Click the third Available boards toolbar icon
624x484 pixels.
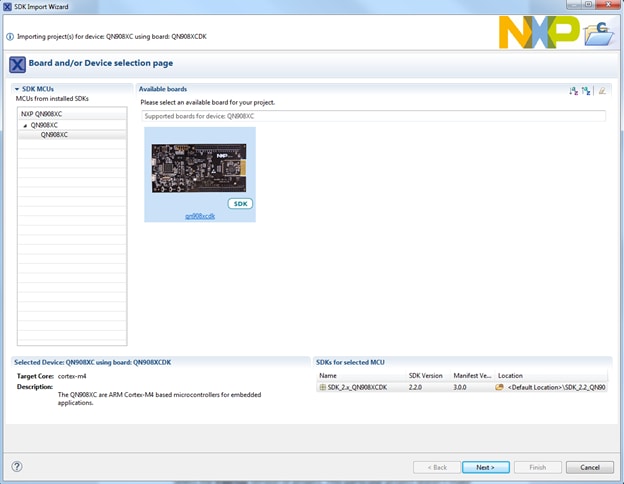(x=602, y=90)
